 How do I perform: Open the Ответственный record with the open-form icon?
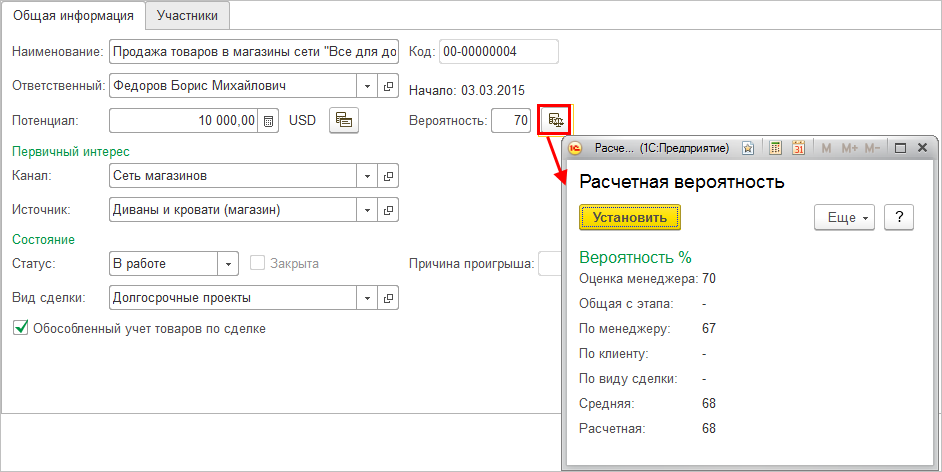[x=389, y=86]
